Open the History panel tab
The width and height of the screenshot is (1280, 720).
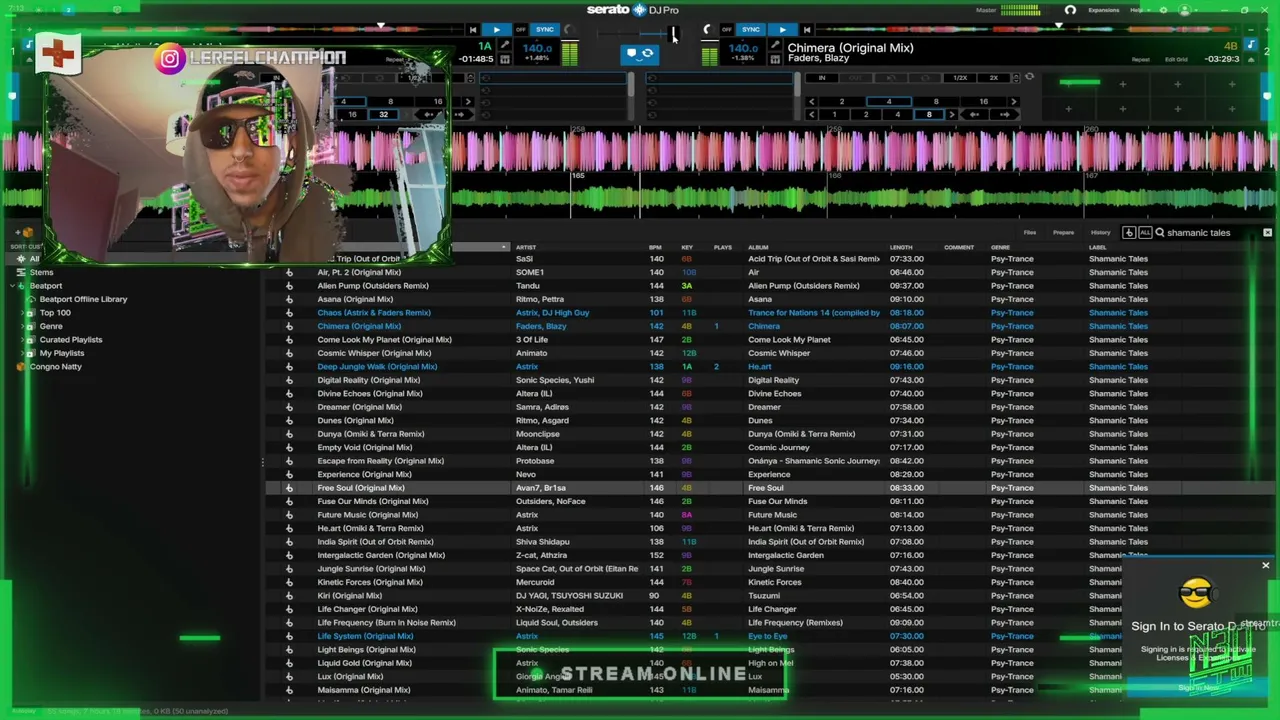[1100, 233]
